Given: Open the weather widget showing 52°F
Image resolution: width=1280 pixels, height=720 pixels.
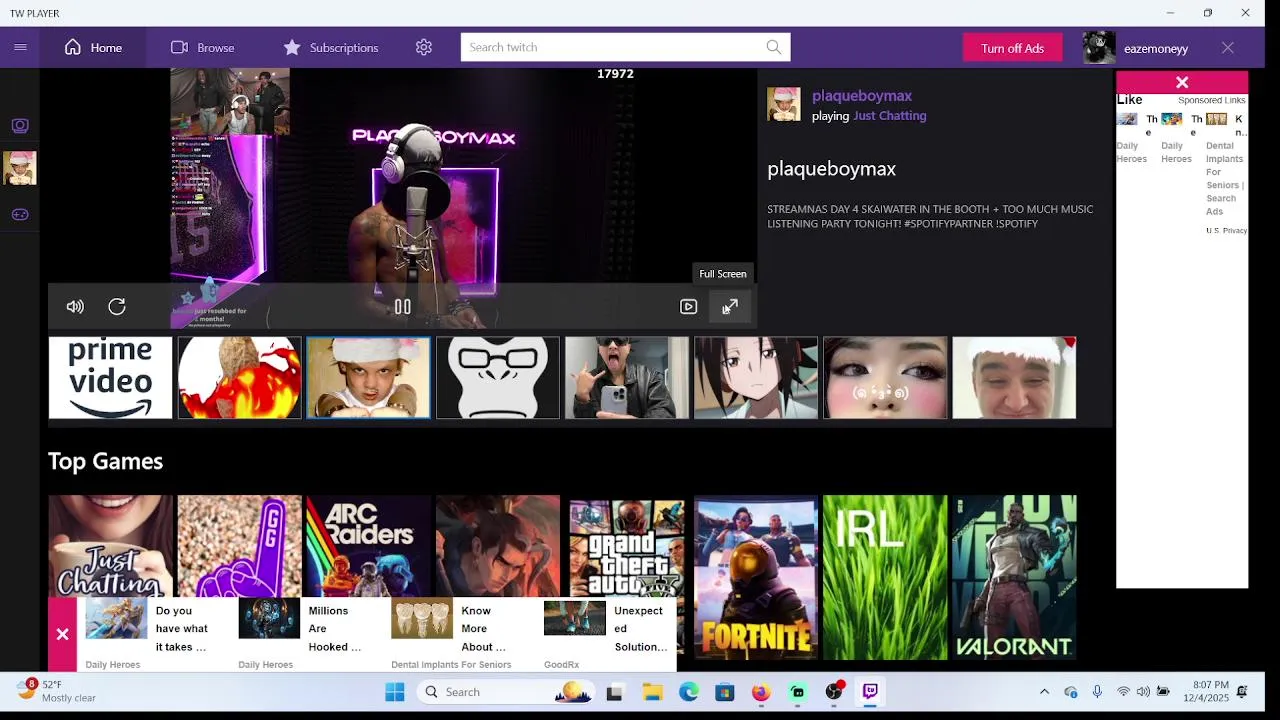Looking at the screenshot, I should [55, 691].
